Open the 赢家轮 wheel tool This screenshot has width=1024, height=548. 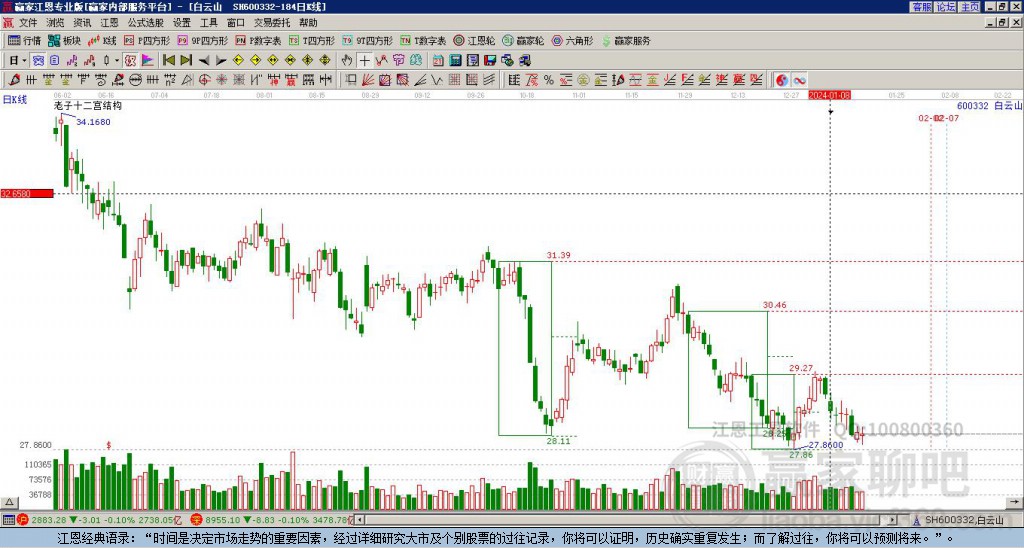523,40
